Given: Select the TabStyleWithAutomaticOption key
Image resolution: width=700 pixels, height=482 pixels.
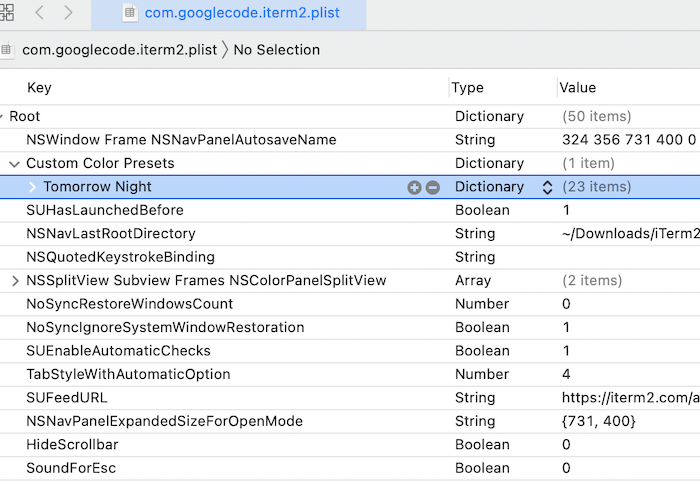Looking at the screenshot, I should click(x=128, y=374).
